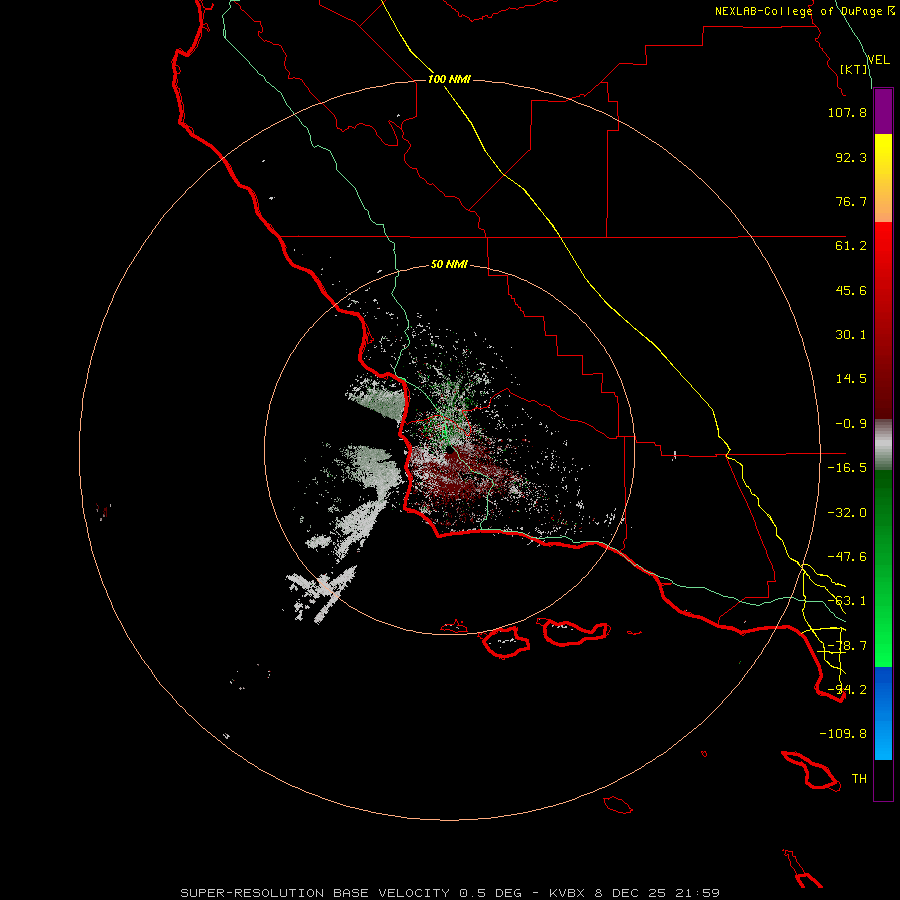
Task: Click the 50 NMI range ring label
Action: click(x=449, y=265)
